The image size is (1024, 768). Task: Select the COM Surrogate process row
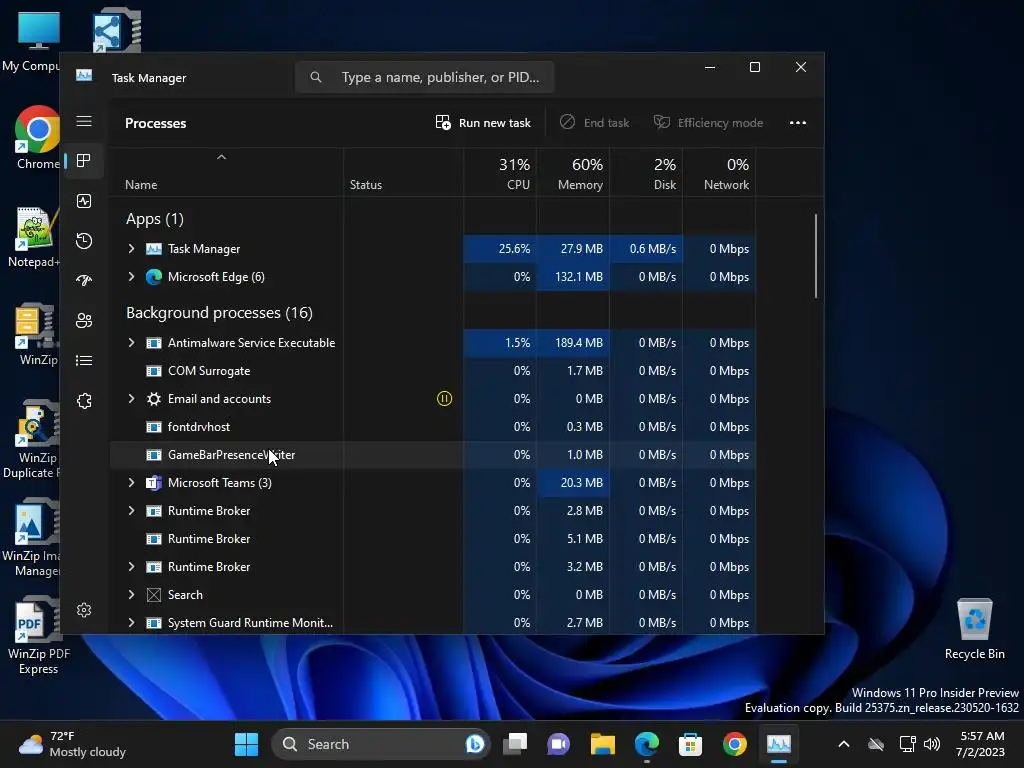point(433,371)
